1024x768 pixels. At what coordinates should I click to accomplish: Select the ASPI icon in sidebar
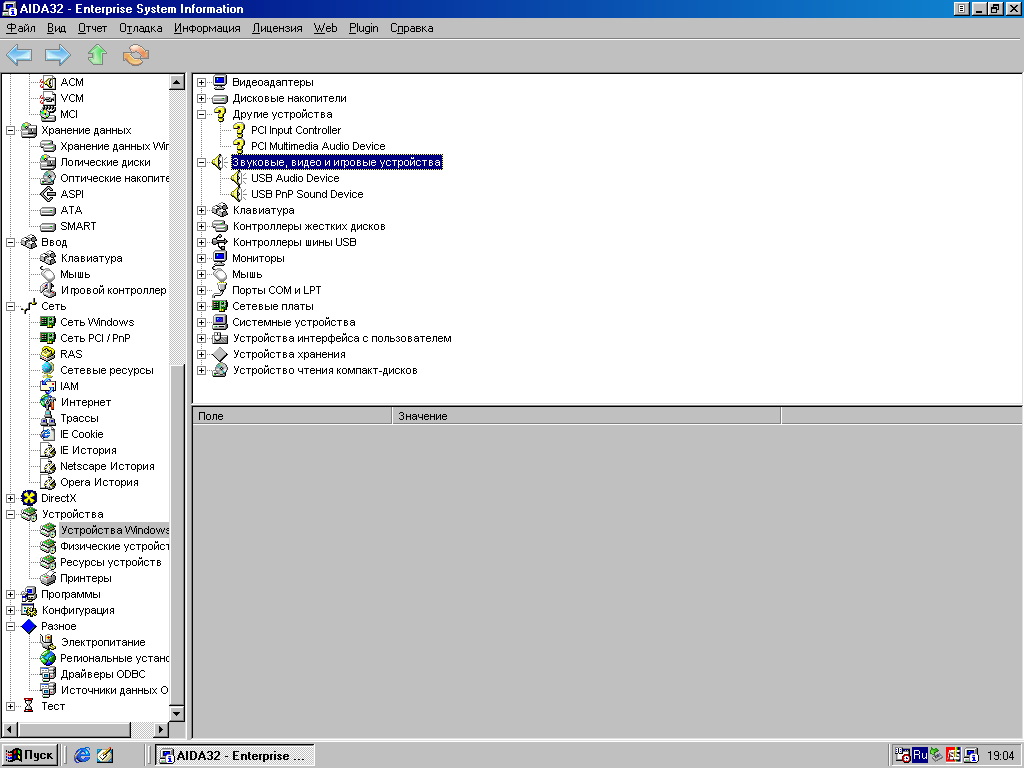point(48,195)
